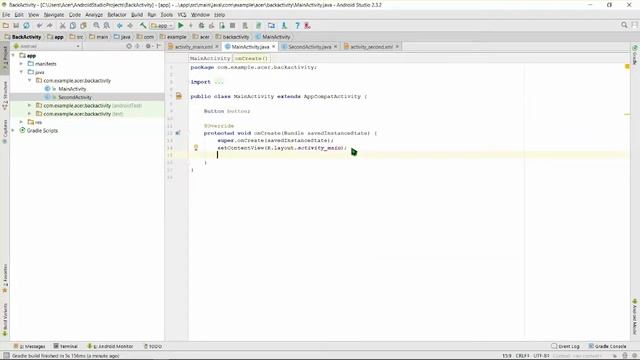The width and height of the screenshot is (640, 360).
Task: Expand the manifests folder
Action: tap(22, 64)
